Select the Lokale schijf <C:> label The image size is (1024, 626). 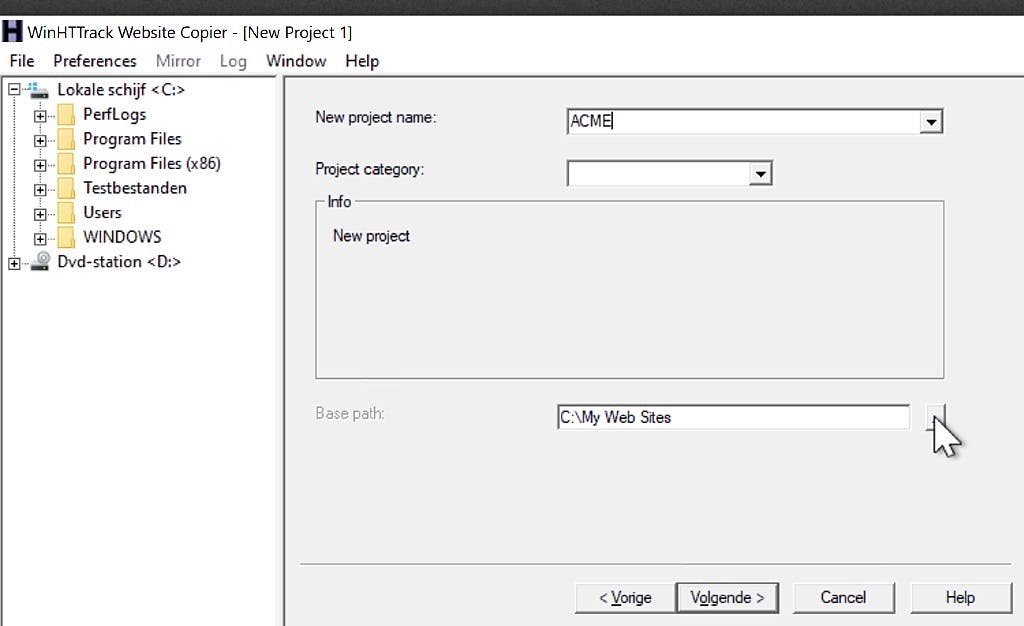click(x=121, y=90)
